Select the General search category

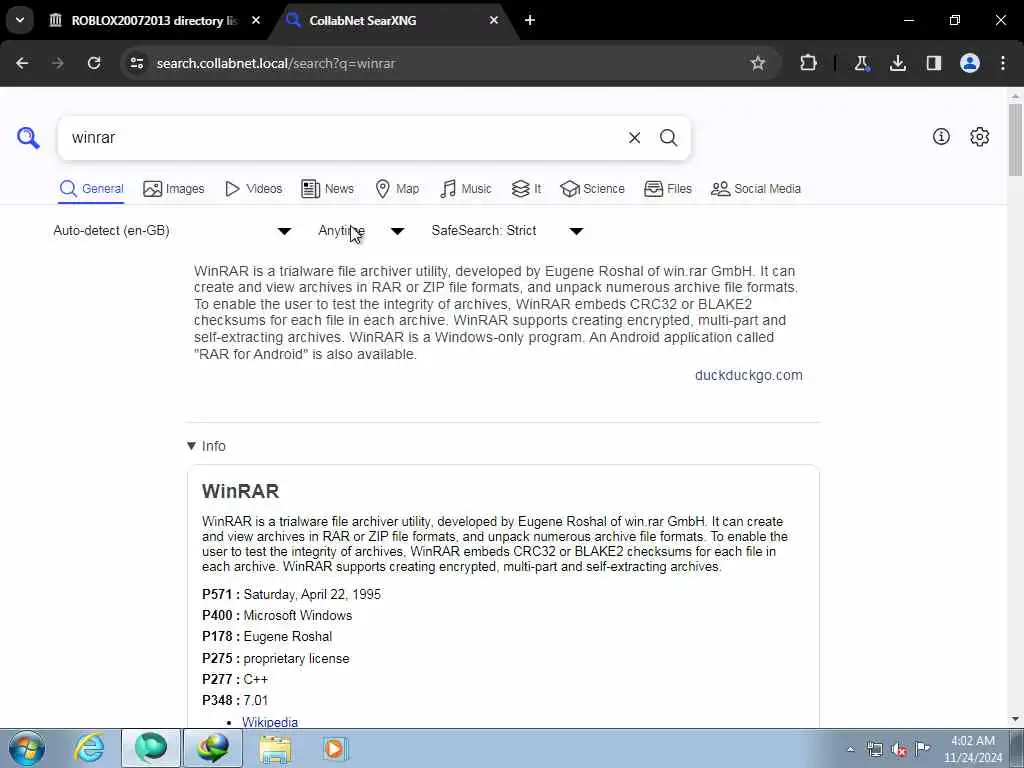tap(91, 189)
